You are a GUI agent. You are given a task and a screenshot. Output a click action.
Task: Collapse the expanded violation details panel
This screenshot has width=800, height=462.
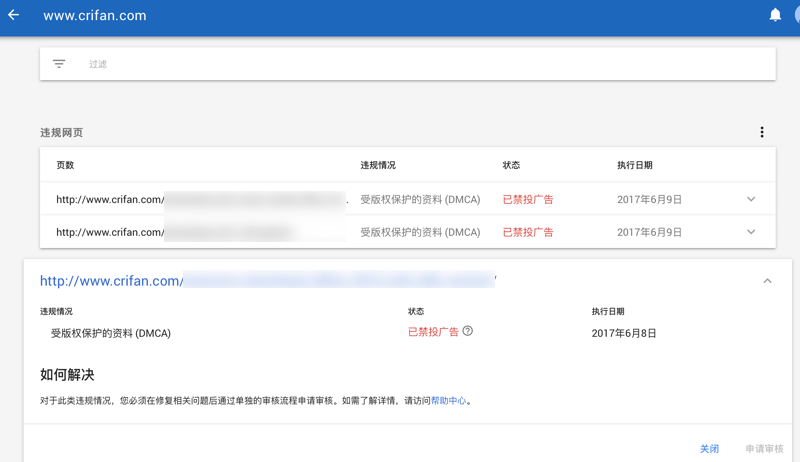pos(767,281)
